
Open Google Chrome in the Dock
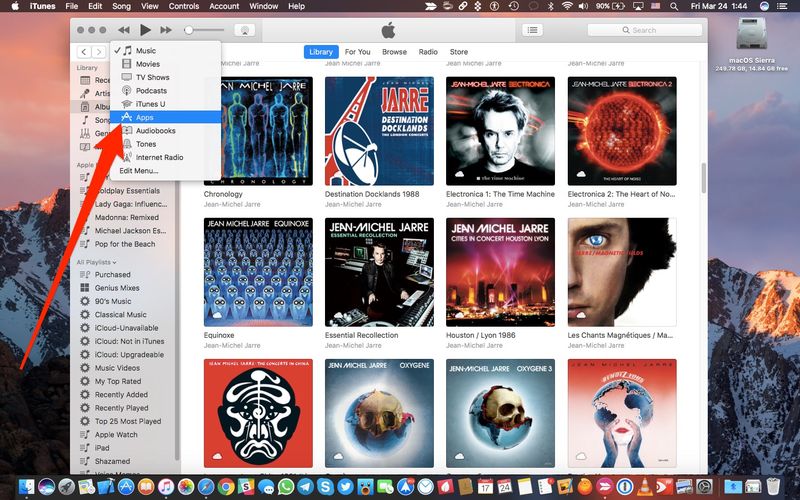tap(226, 487)
